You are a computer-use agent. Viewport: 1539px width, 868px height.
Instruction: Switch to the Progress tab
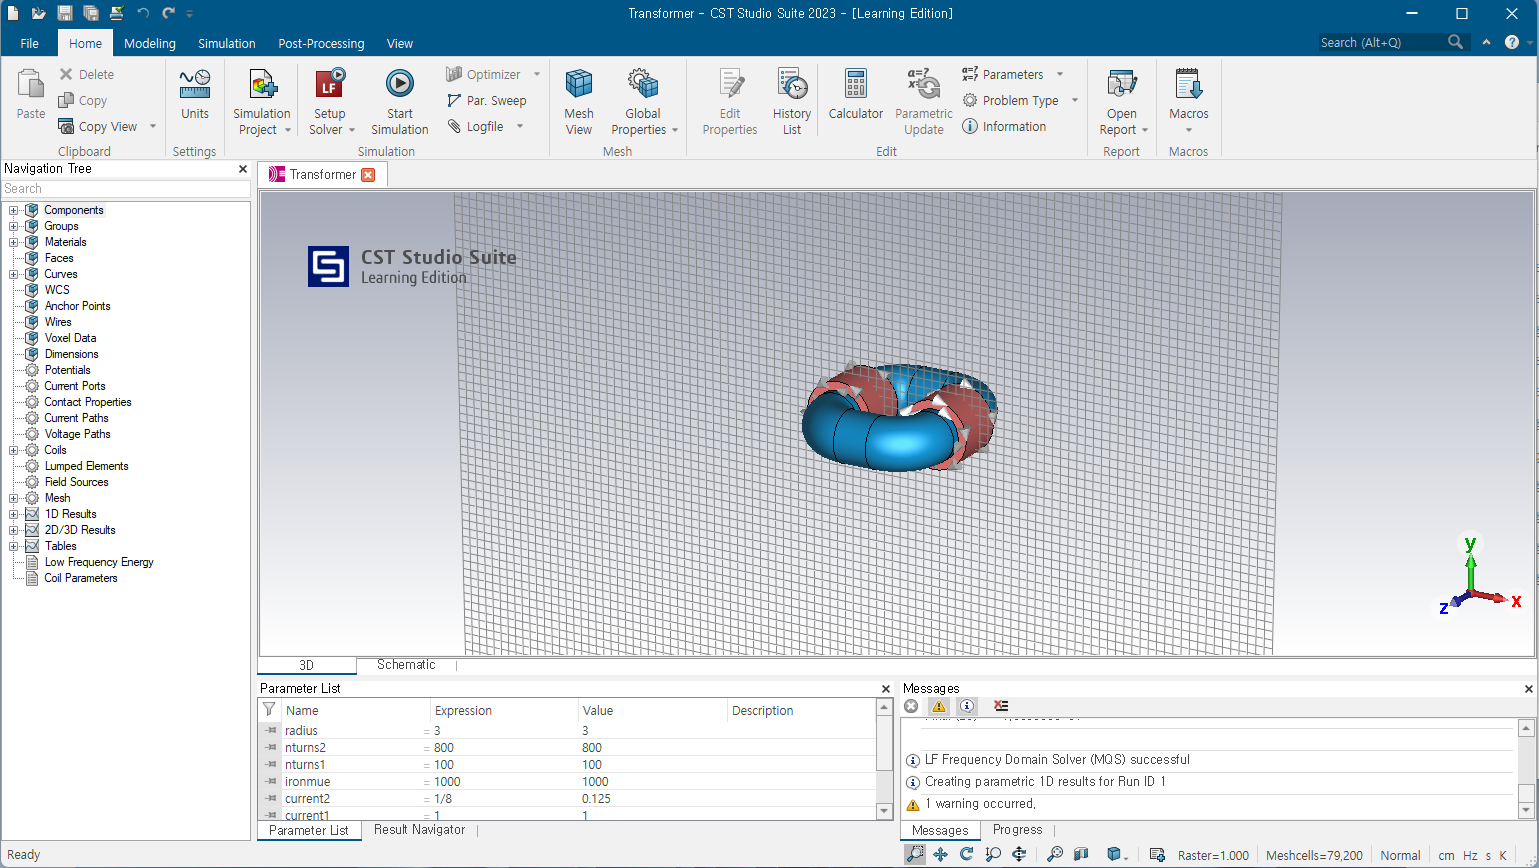point(1017,830)
